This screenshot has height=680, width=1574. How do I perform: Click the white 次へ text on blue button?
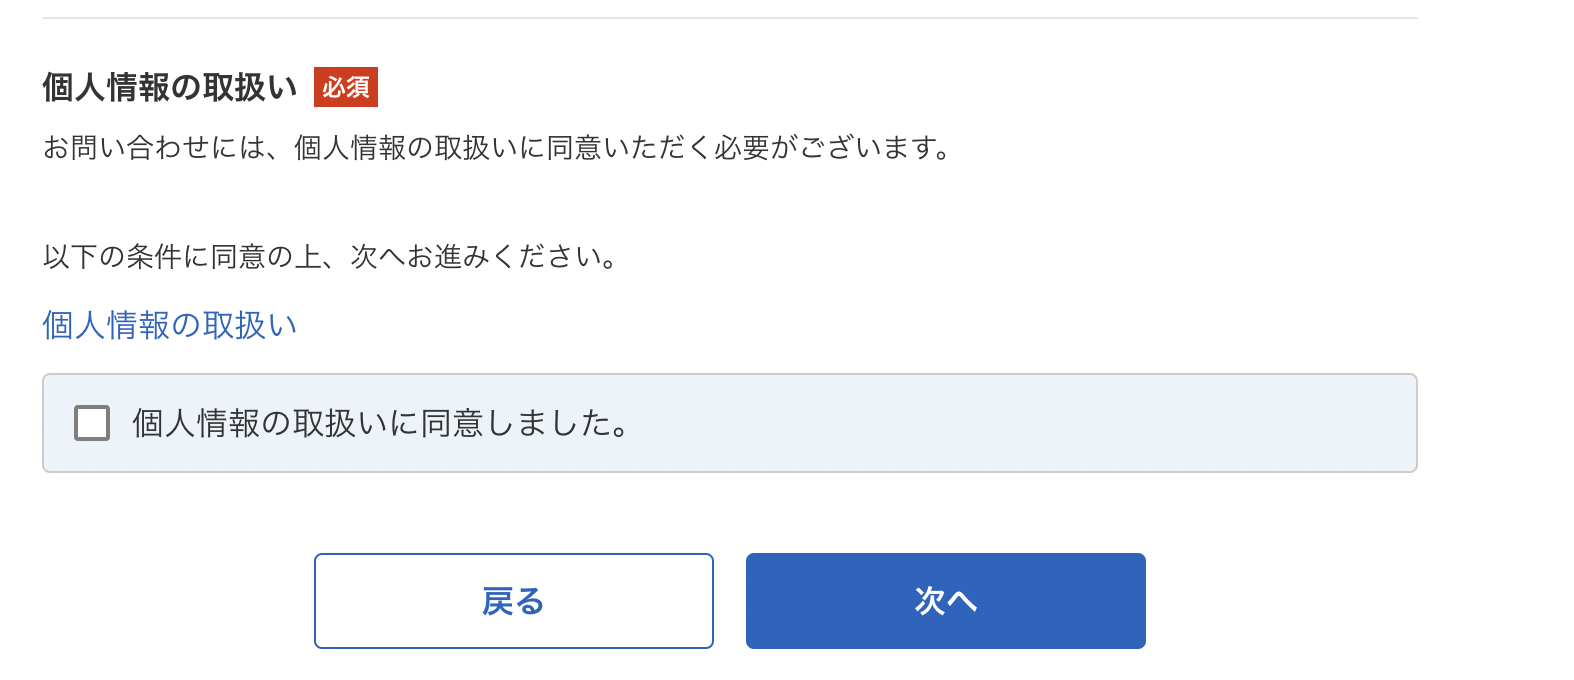point(946,601)
